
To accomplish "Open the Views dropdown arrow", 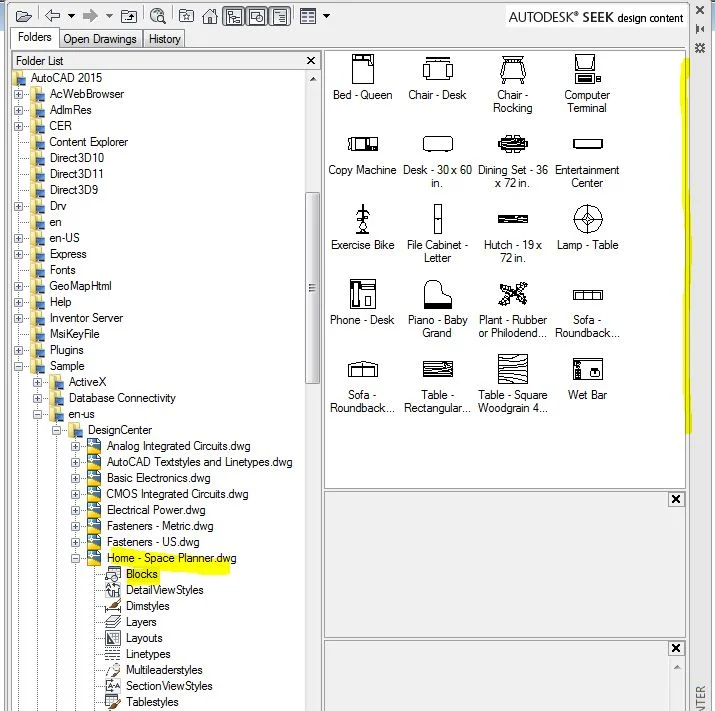I will [x=326, y=16].
